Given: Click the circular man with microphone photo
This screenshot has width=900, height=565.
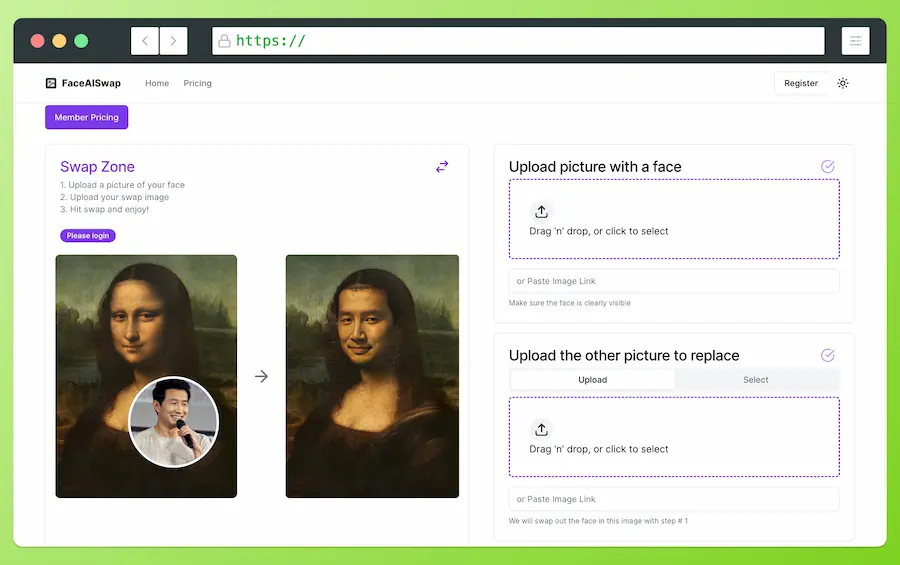Looking at the screenshot, I should [x=173, y=421].
